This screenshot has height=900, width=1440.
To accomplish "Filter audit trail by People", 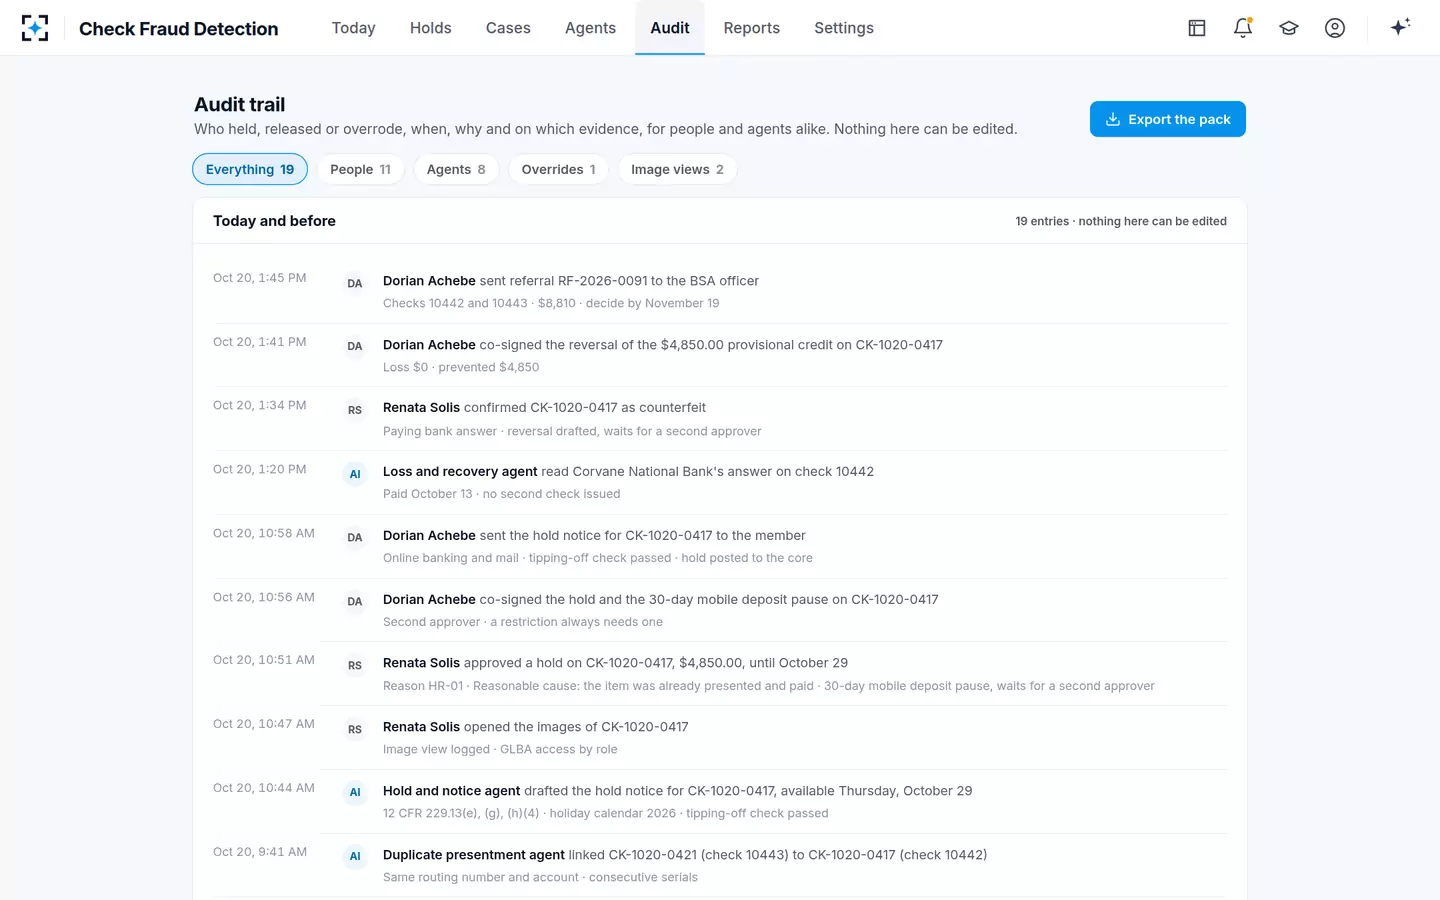I will [361, 169].
